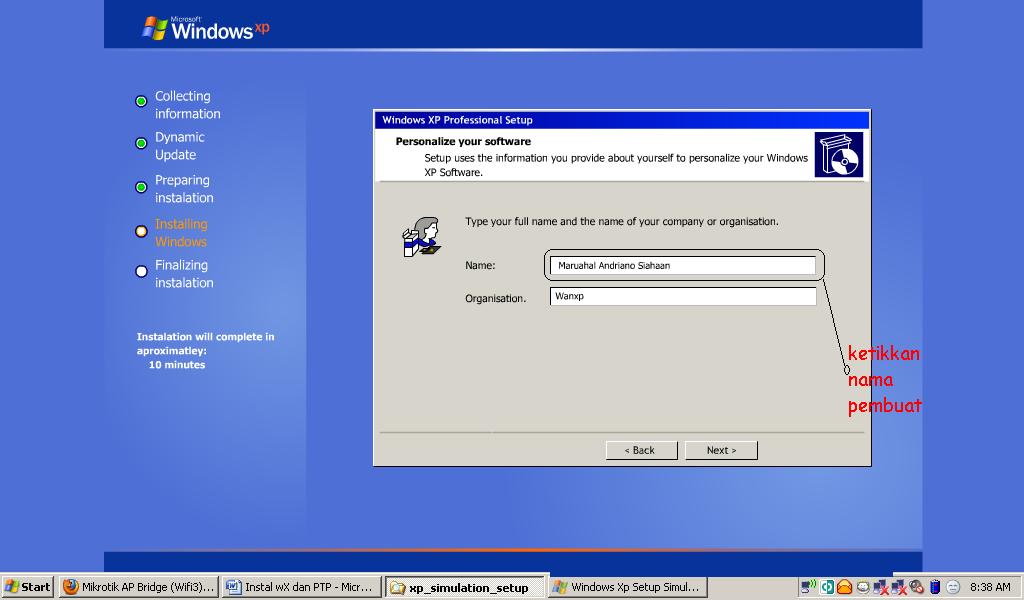
Task: Click the 10 minutes remaining text
Action: pos(177,365)
